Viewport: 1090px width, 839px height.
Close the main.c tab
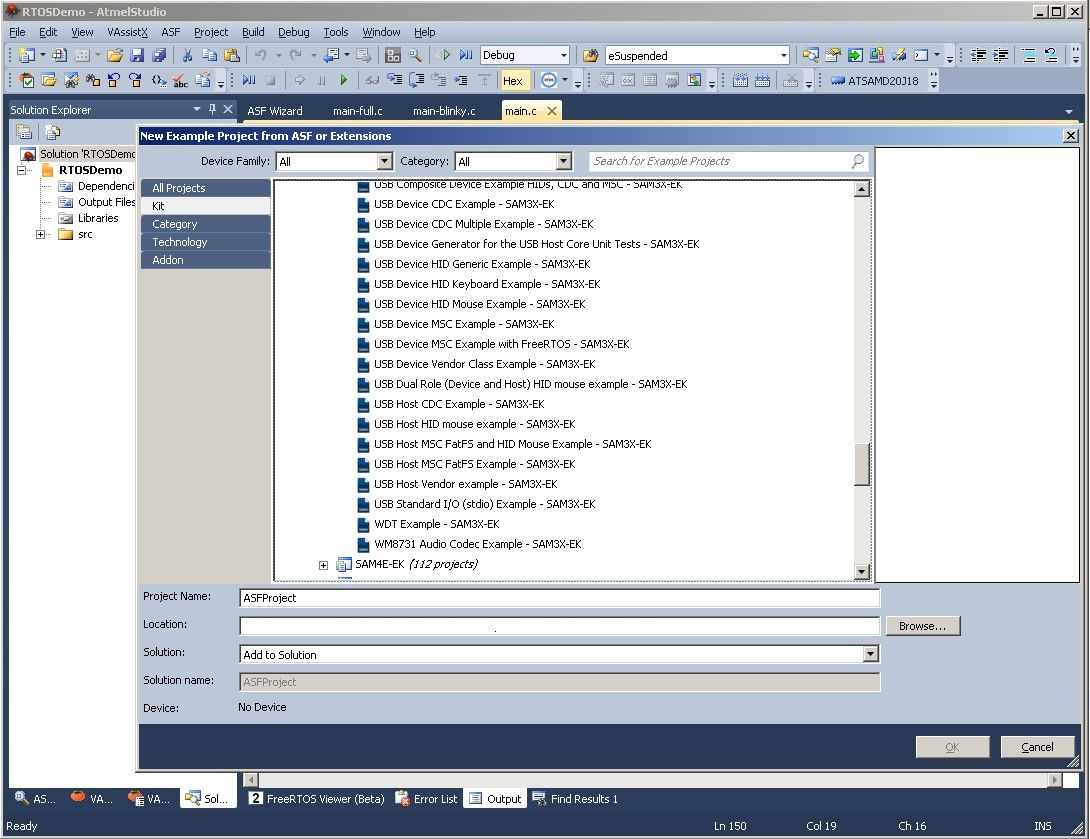[552, 111]
